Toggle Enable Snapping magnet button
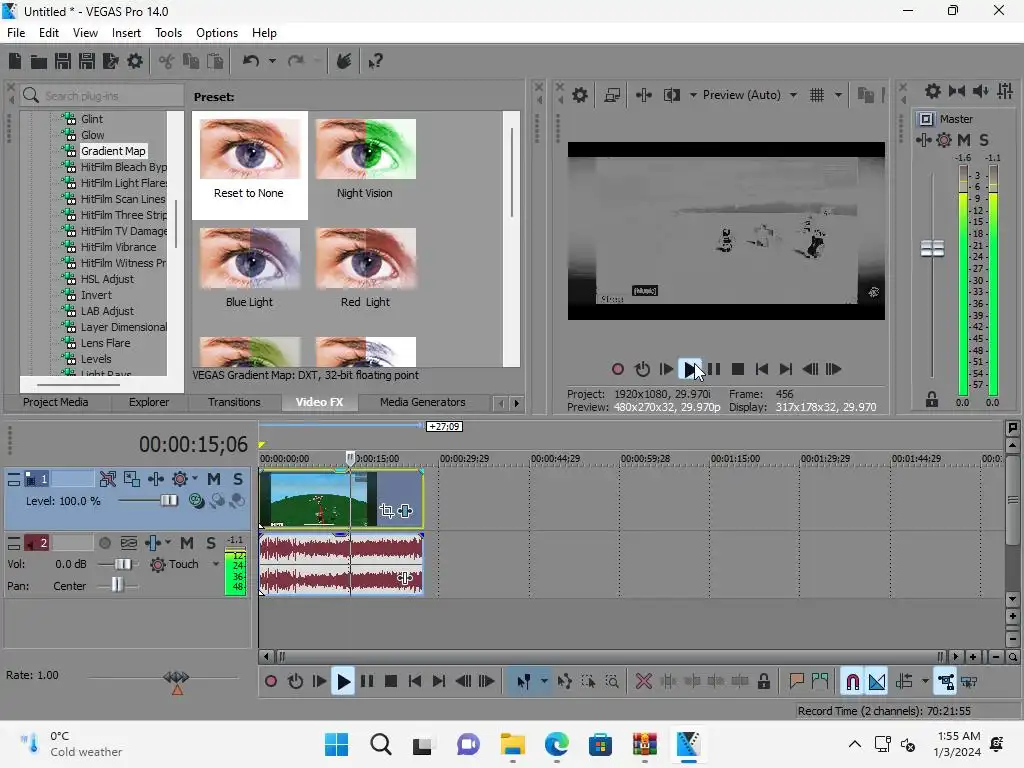1024x768 pixels. tap(852, 682)
